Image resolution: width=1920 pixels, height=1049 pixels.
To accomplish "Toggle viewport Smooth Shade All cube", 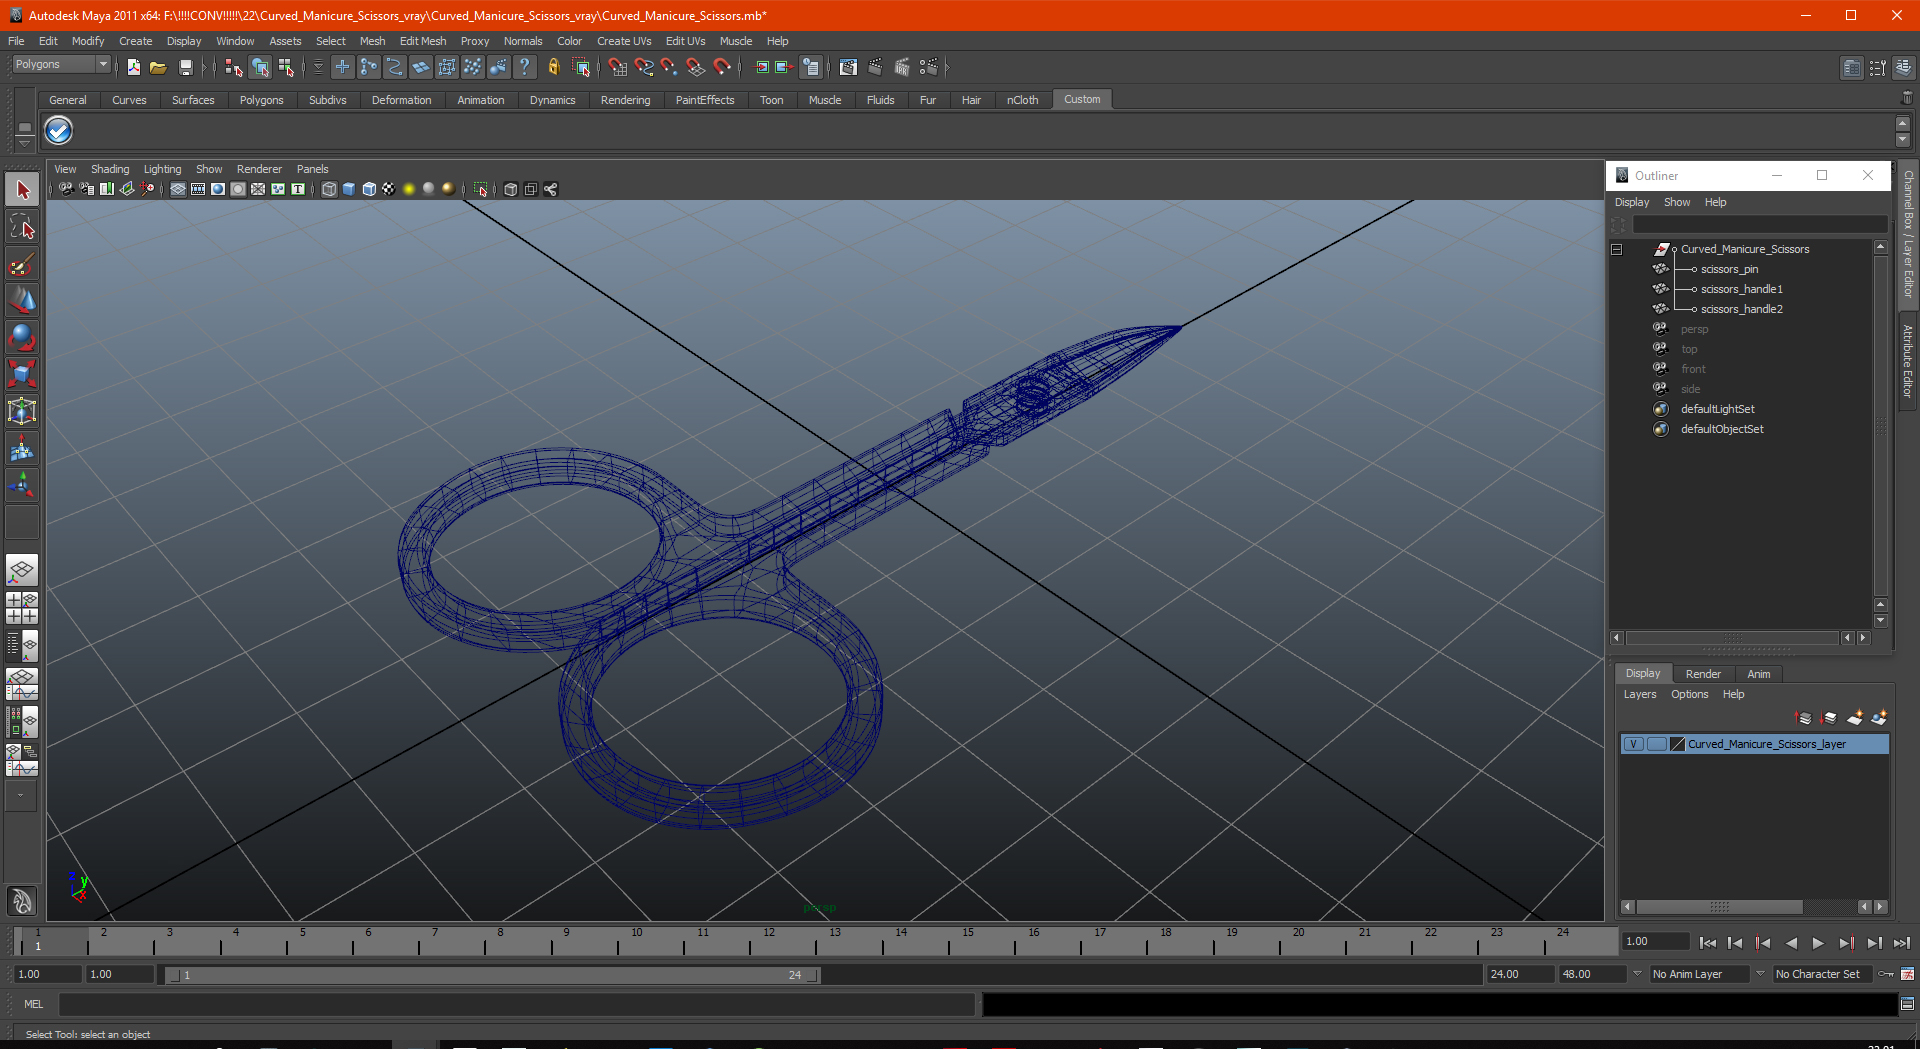I will 349,189.
